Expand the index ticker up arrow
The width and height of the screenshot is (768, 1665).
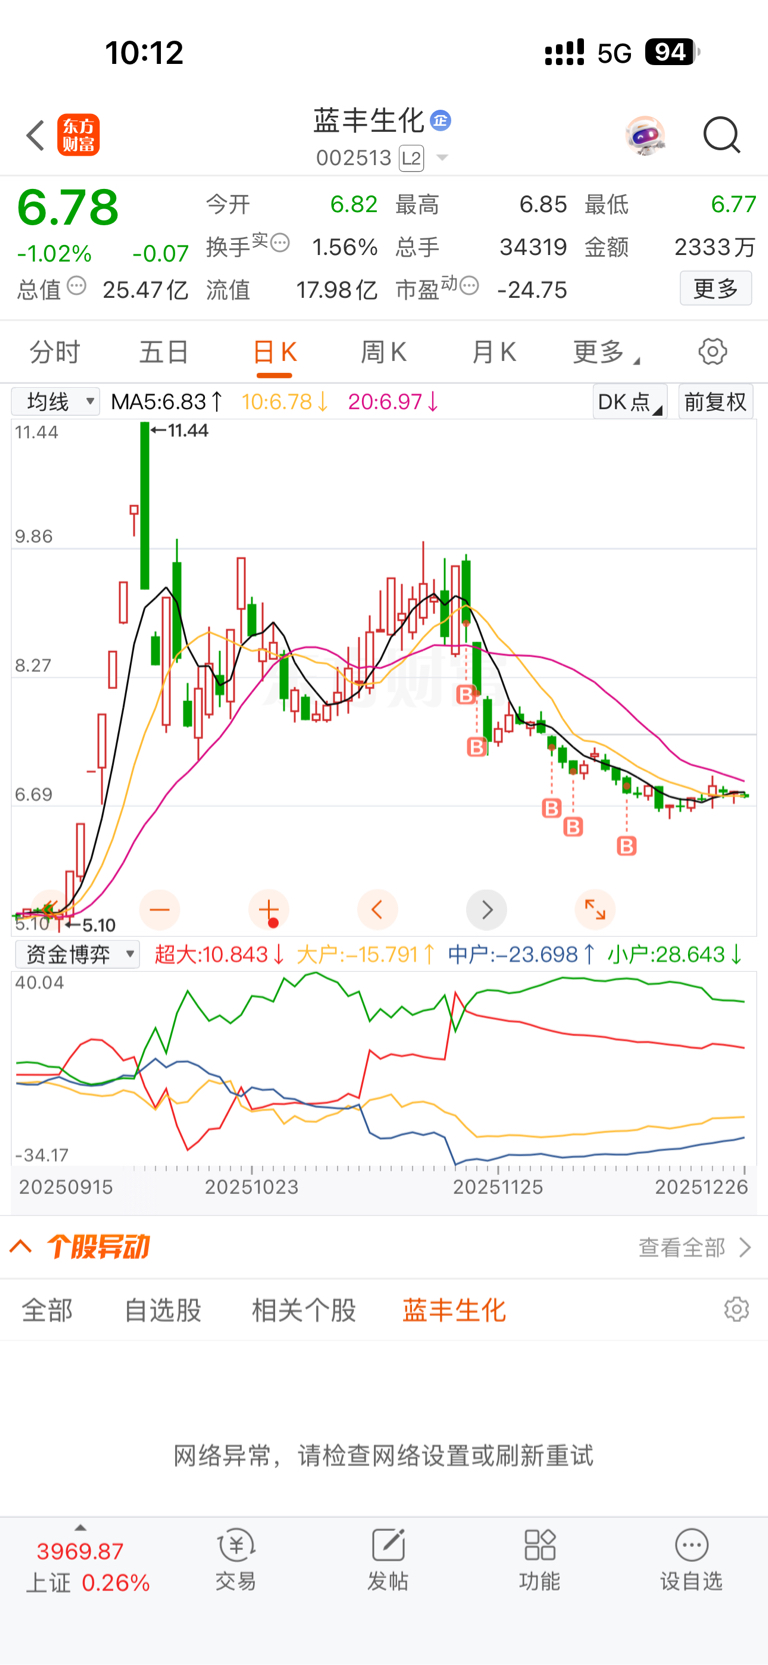click(81, 1528)
